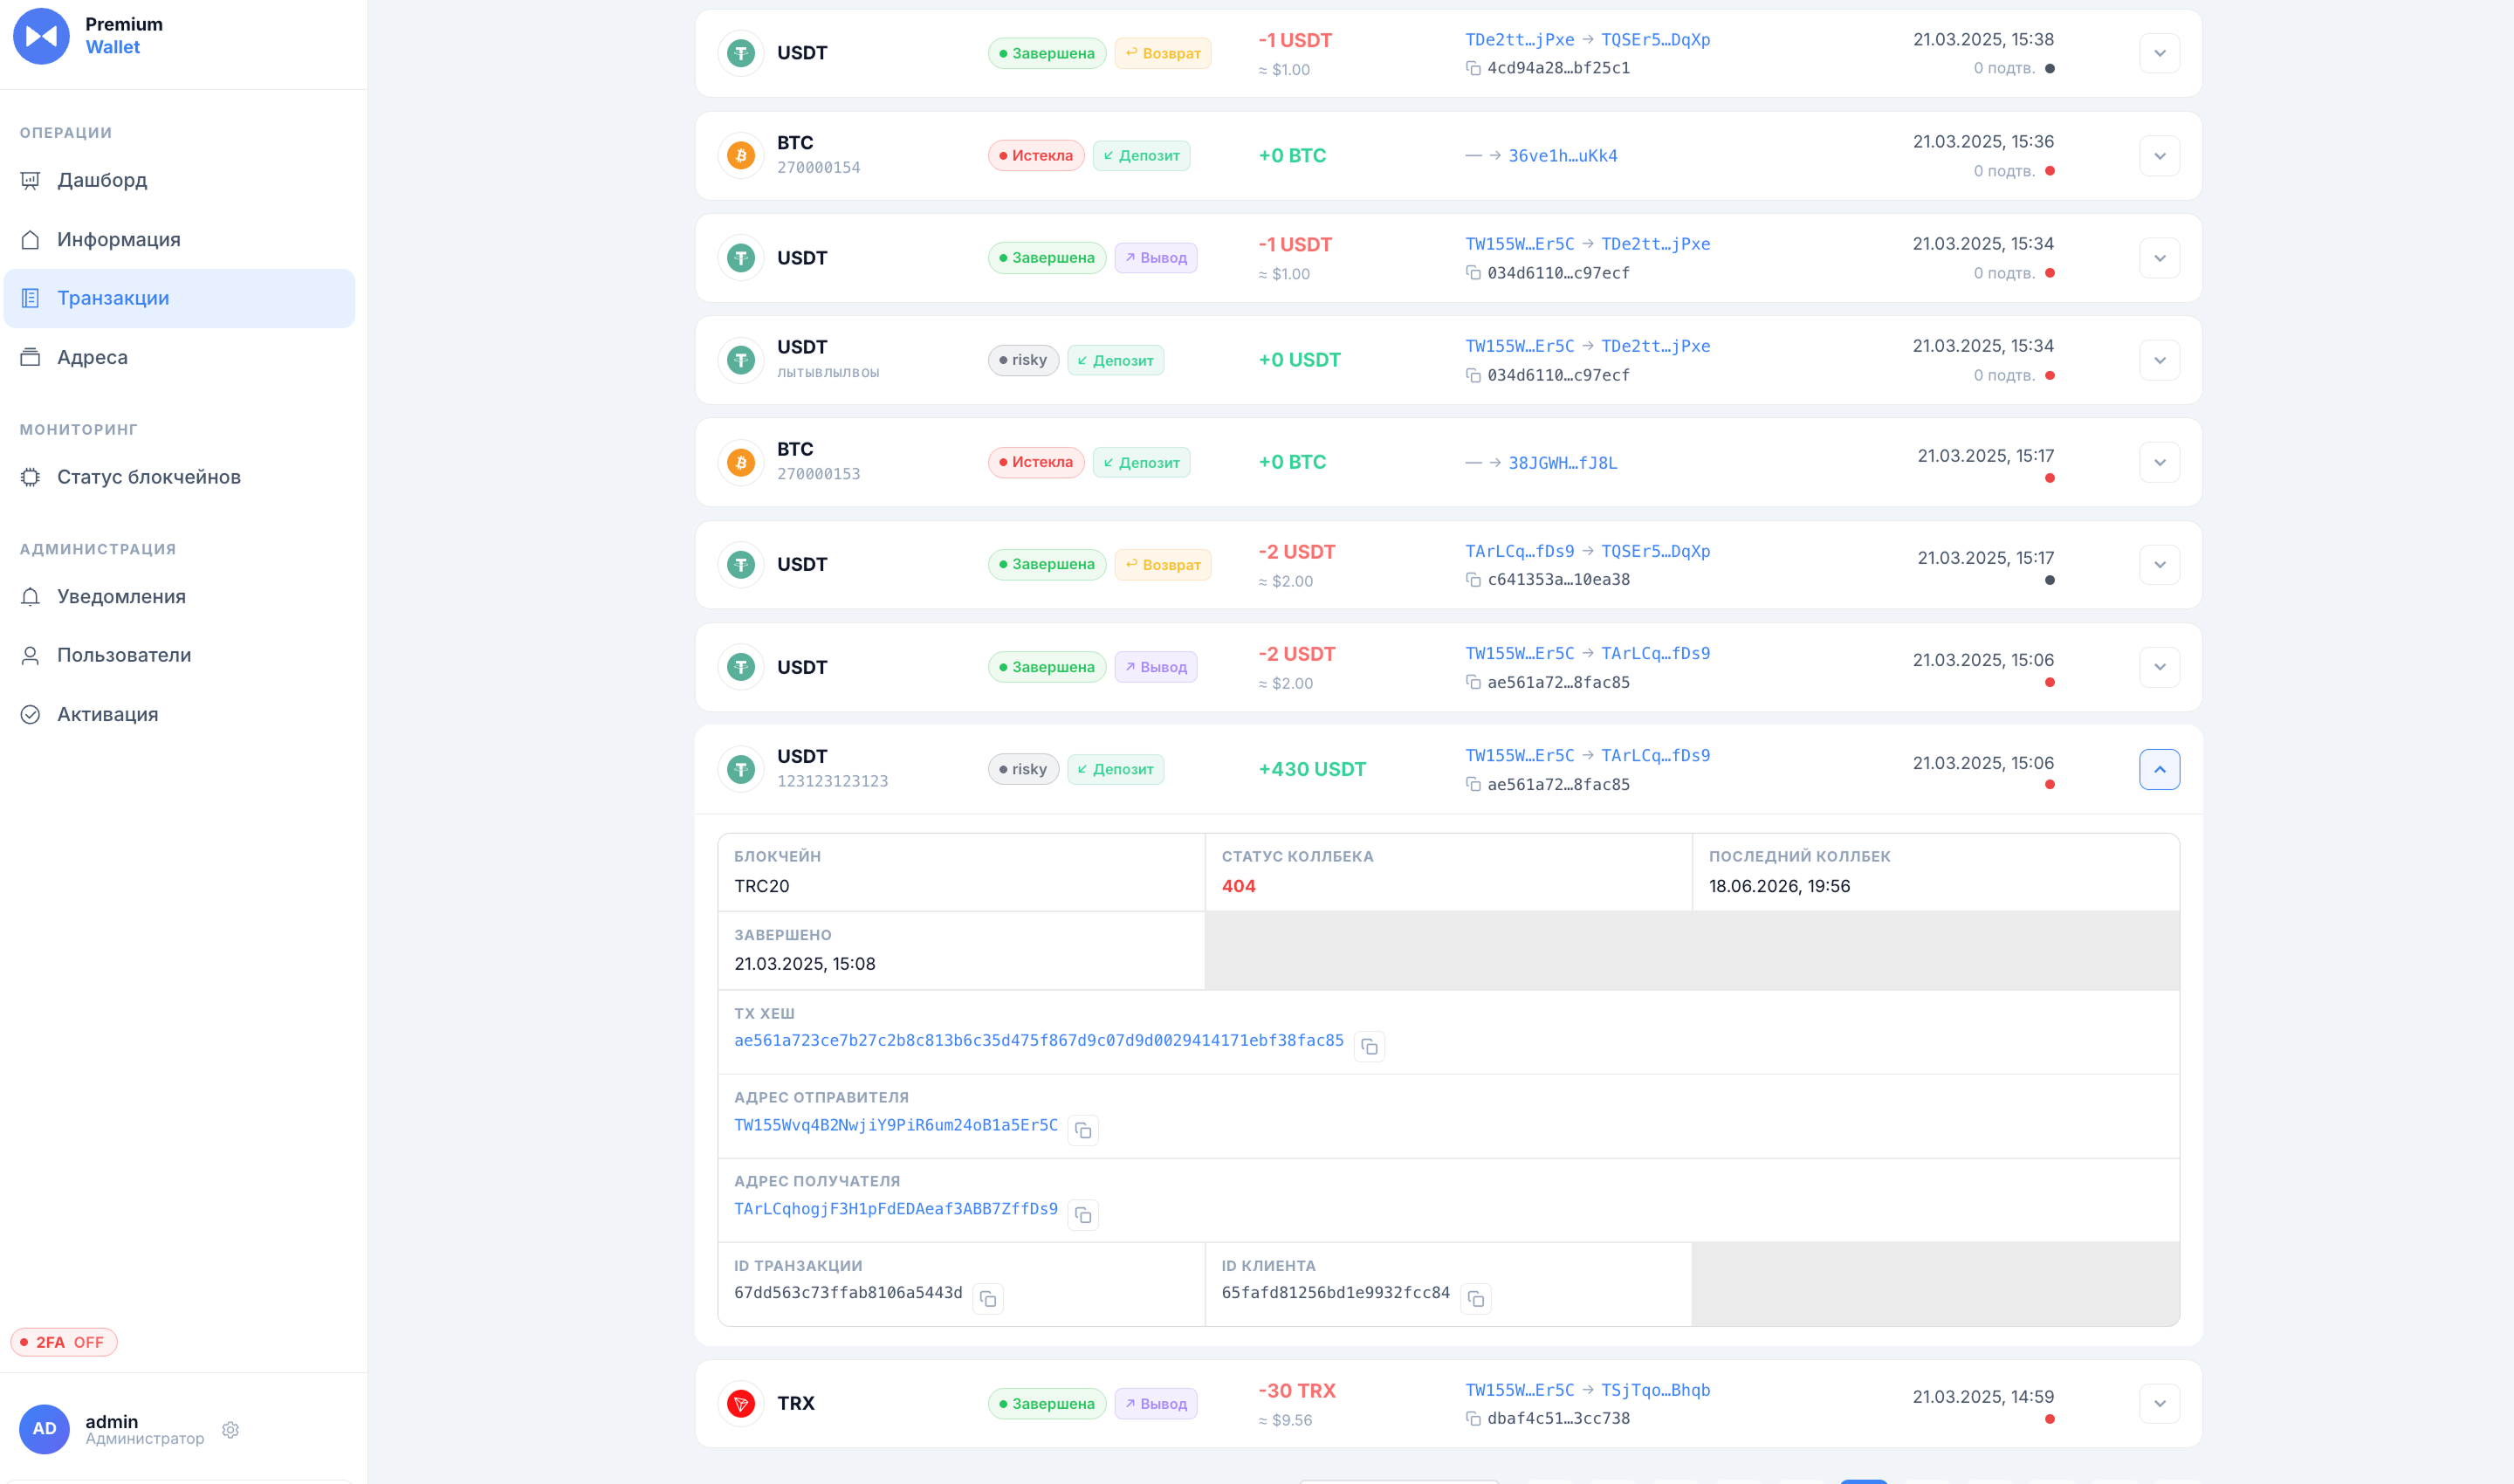Click Завершена badge in TRX row
Screen dimensions: 2514x1484
(x=1047, y=1404)
